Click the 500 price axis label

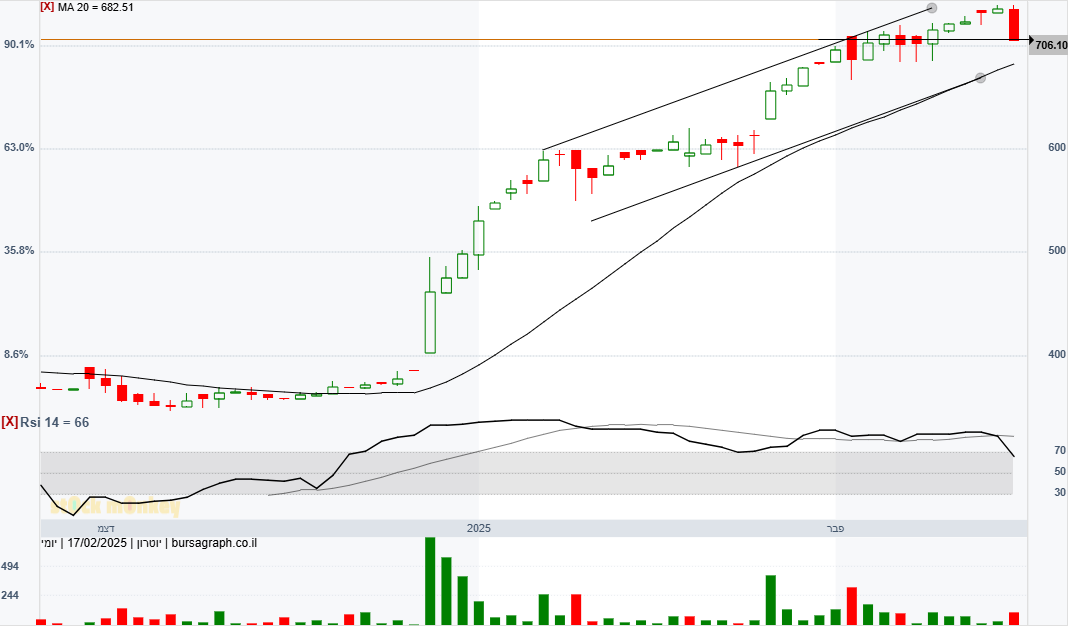(1056, 251)
